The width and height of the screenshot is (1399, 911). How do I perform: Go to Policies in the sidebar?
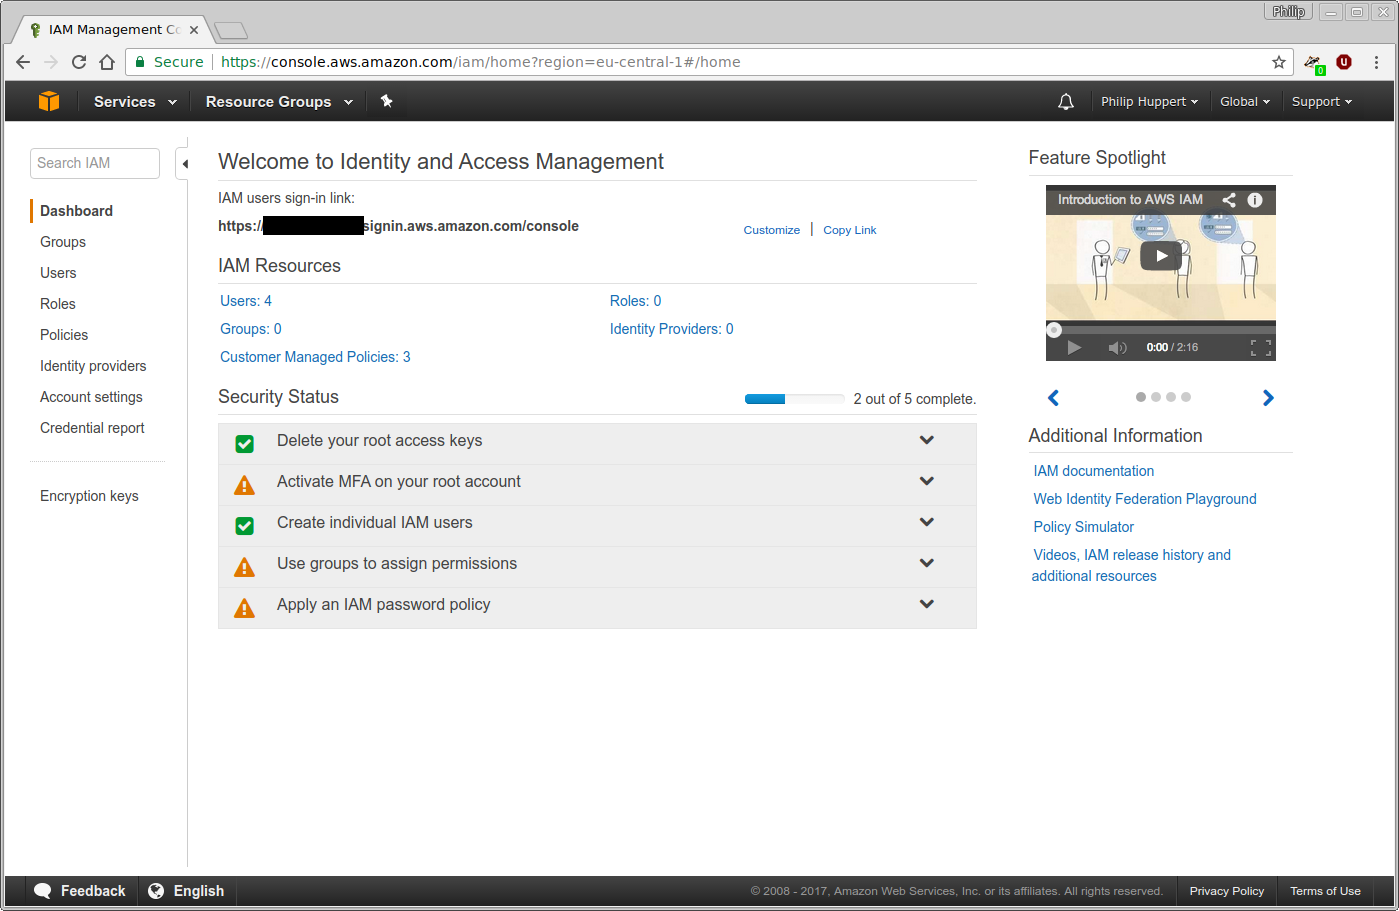point(64,335)
